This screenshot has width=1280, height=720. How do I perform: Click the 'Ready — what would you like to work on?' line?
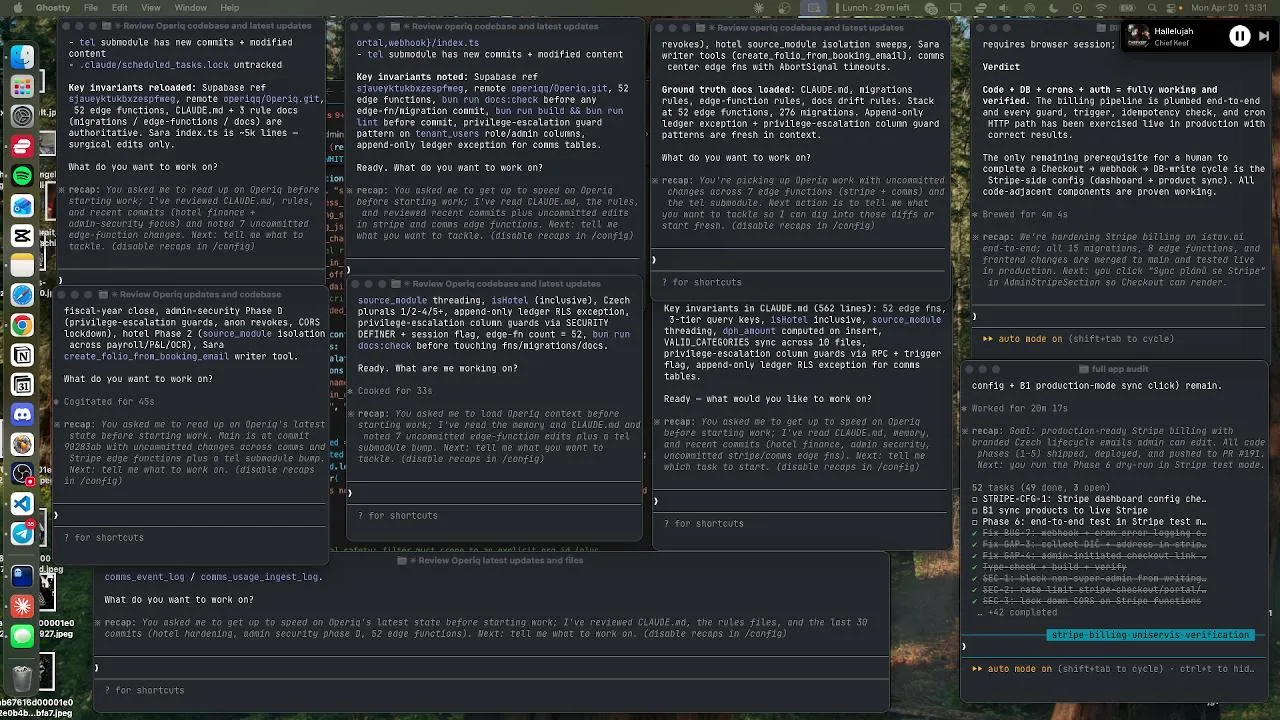point(767,399)
